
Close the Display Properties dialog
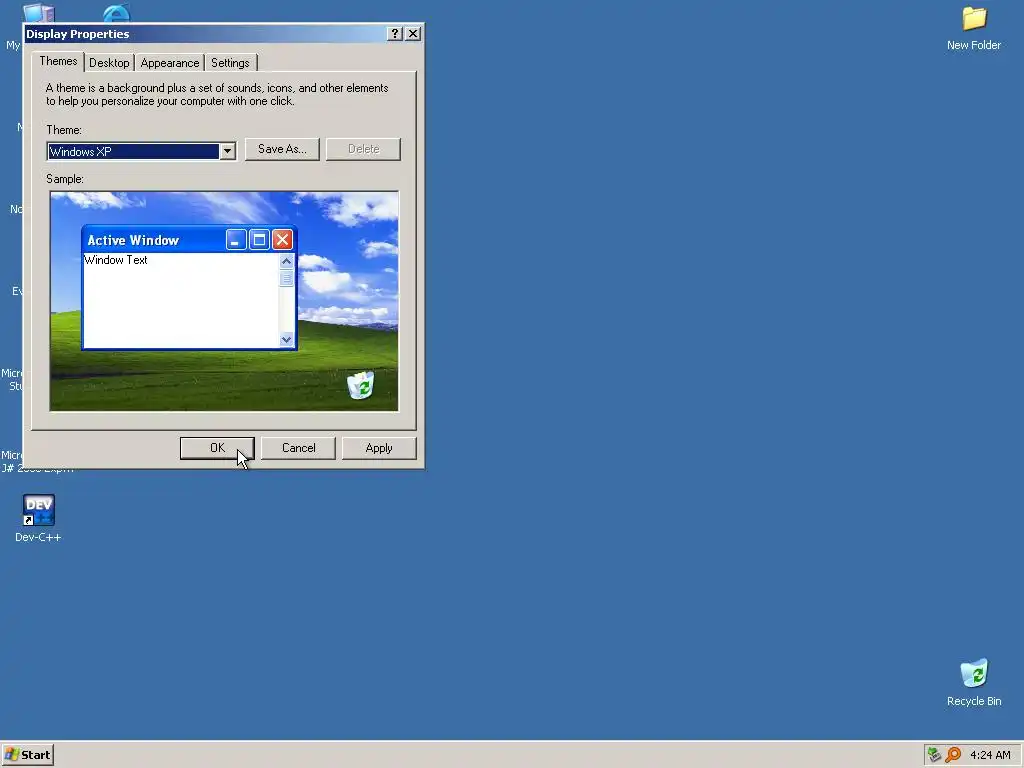(x=413, y=34)
